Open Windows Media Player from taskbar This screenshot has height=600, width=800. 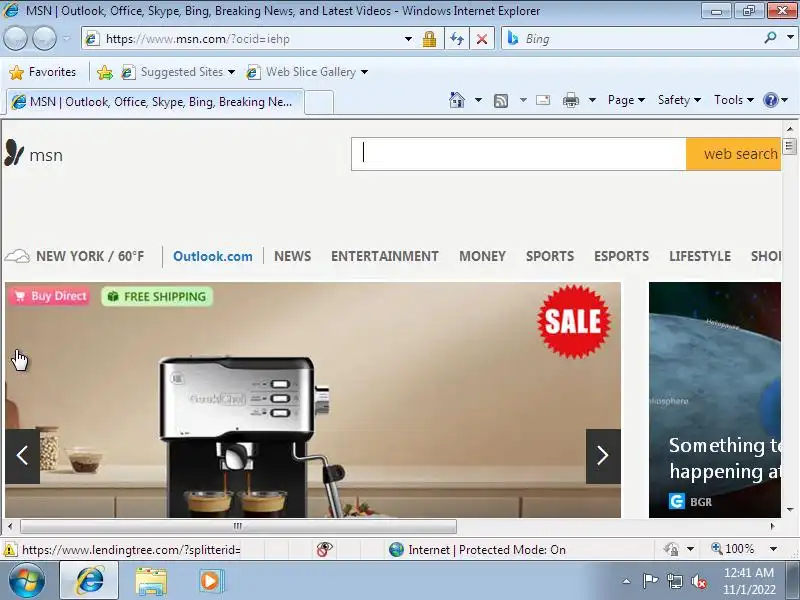210,581
